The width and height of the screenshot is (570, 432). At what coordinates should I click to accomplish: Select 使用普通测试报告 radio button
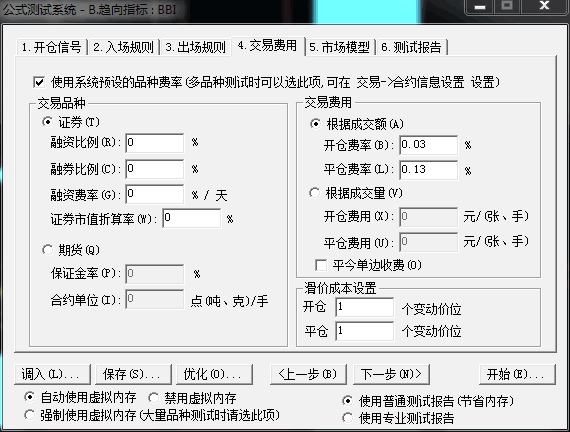348,401
